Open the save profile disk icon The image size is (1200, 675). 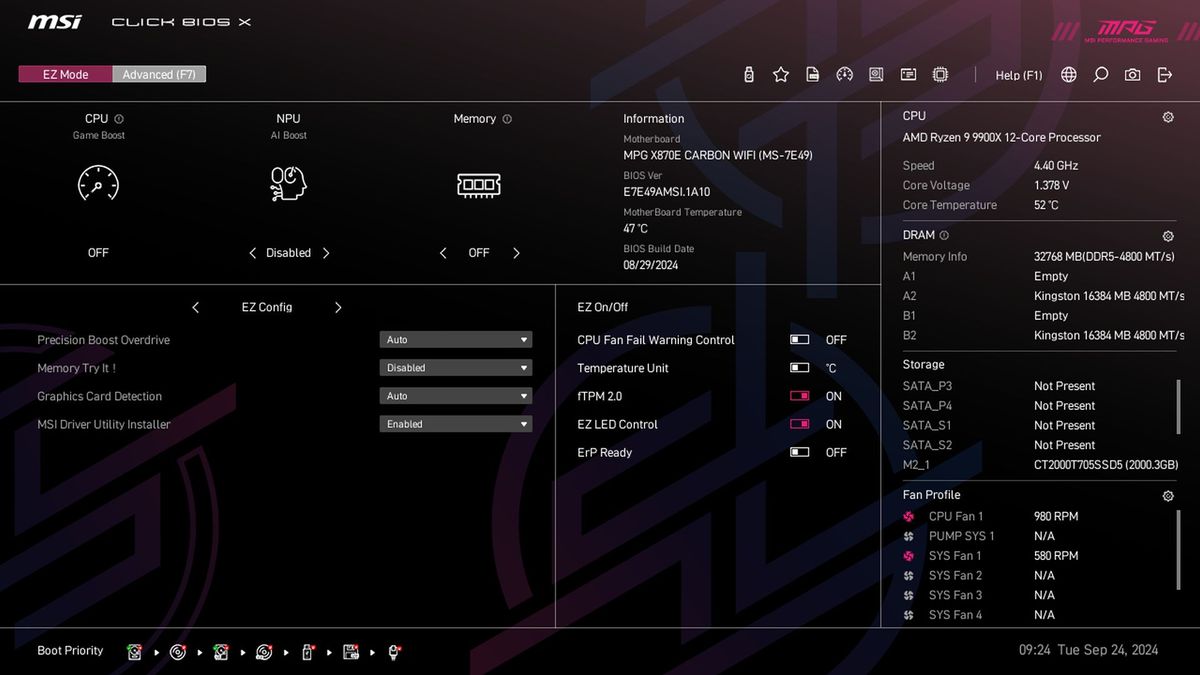(813, 75)
